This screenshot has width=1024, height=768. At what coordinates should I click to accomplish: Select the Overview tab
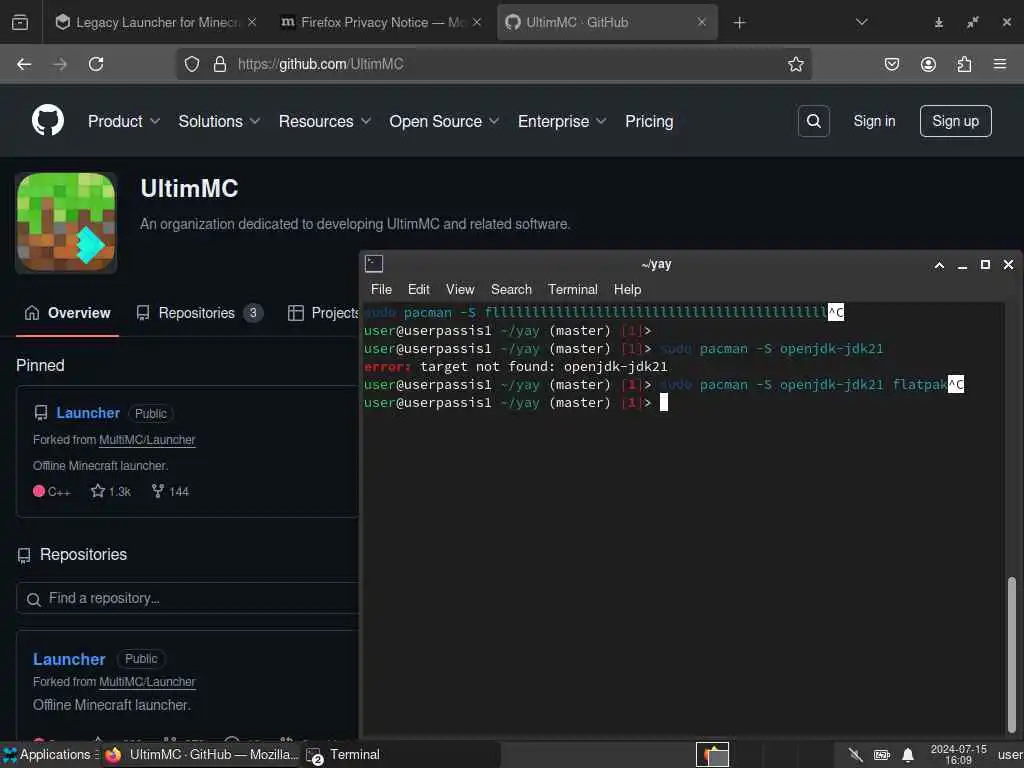[x=67, y=313]
